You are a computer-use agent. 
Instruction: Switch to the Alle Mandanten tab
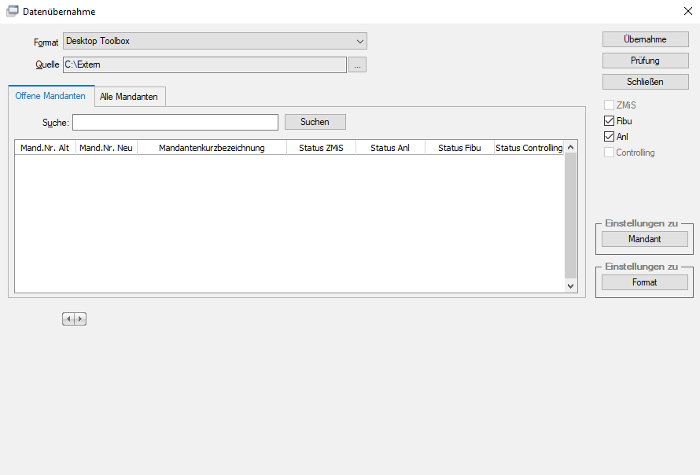pyautogui.click(x=129, y=97)
